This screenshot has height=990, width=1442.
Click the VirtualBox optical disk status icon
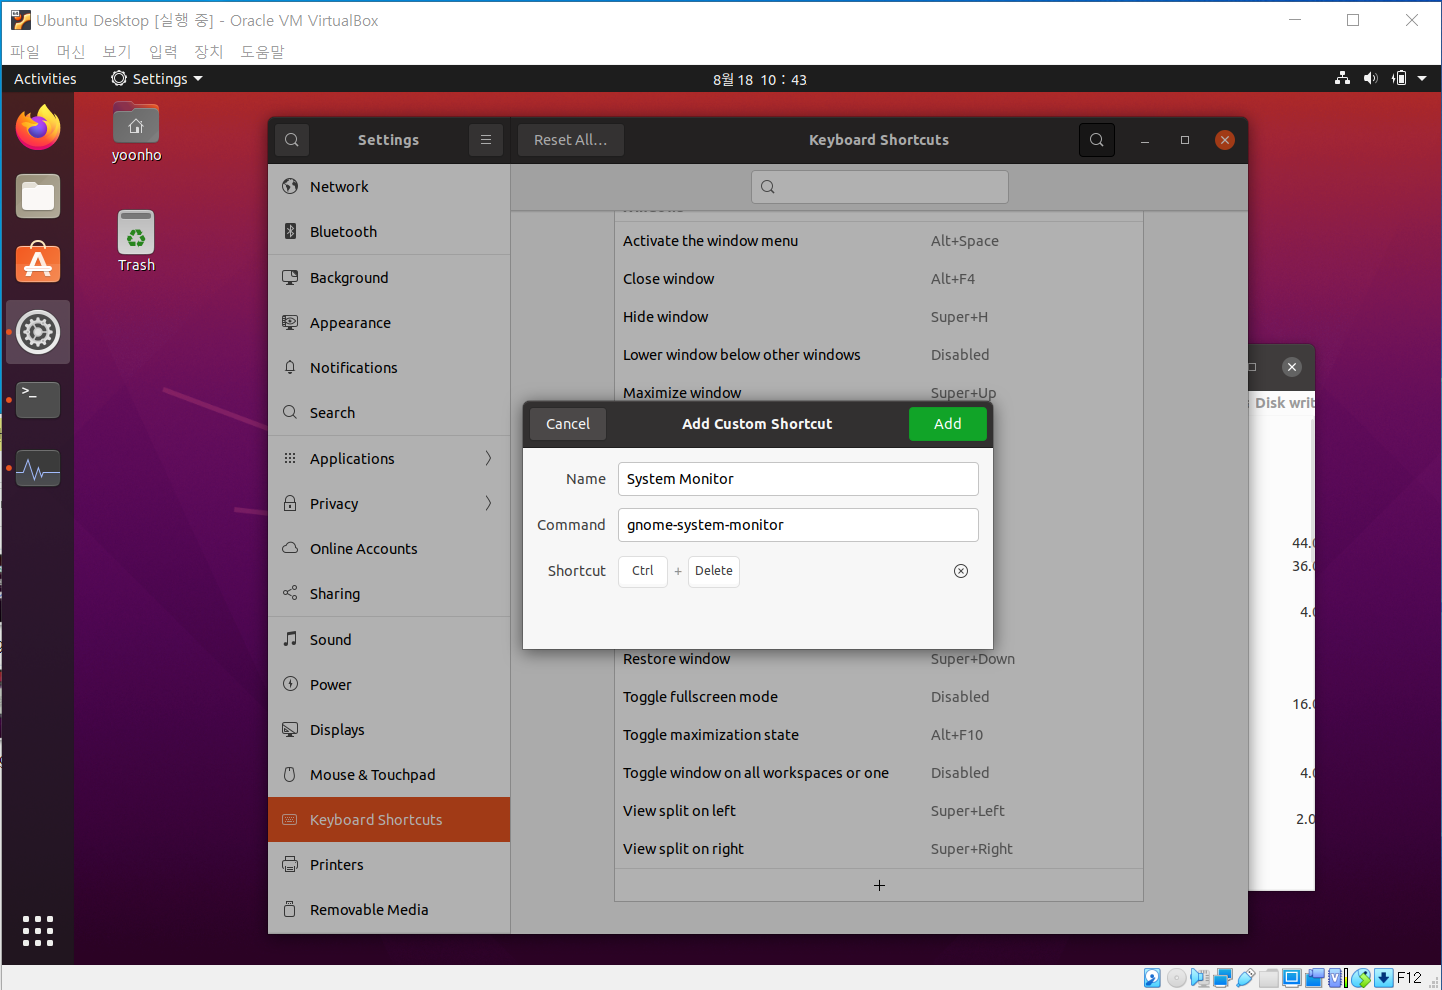(x=1177, y=978)
